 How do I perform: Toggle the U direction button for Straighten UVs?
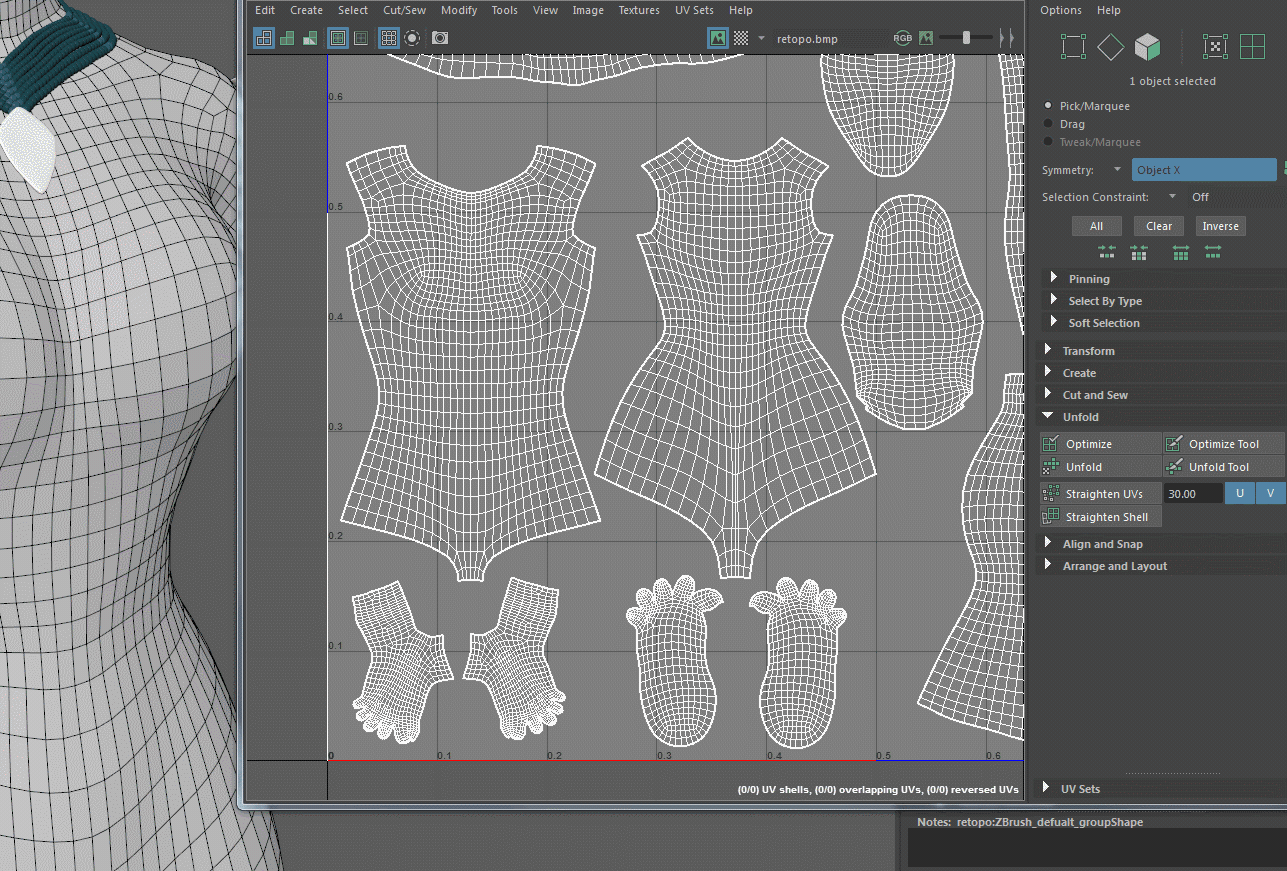[1239, 493]
